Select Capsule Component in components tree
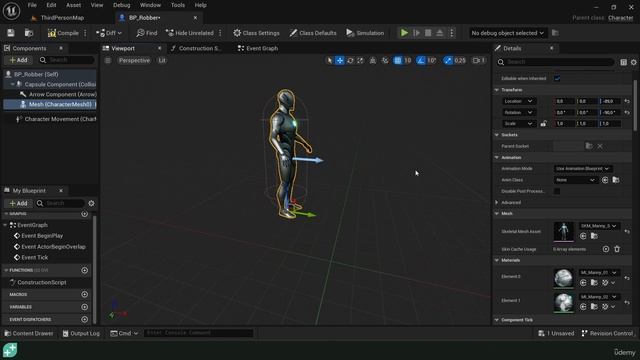This screenshot has height=360, width=640. click(56, 84)
